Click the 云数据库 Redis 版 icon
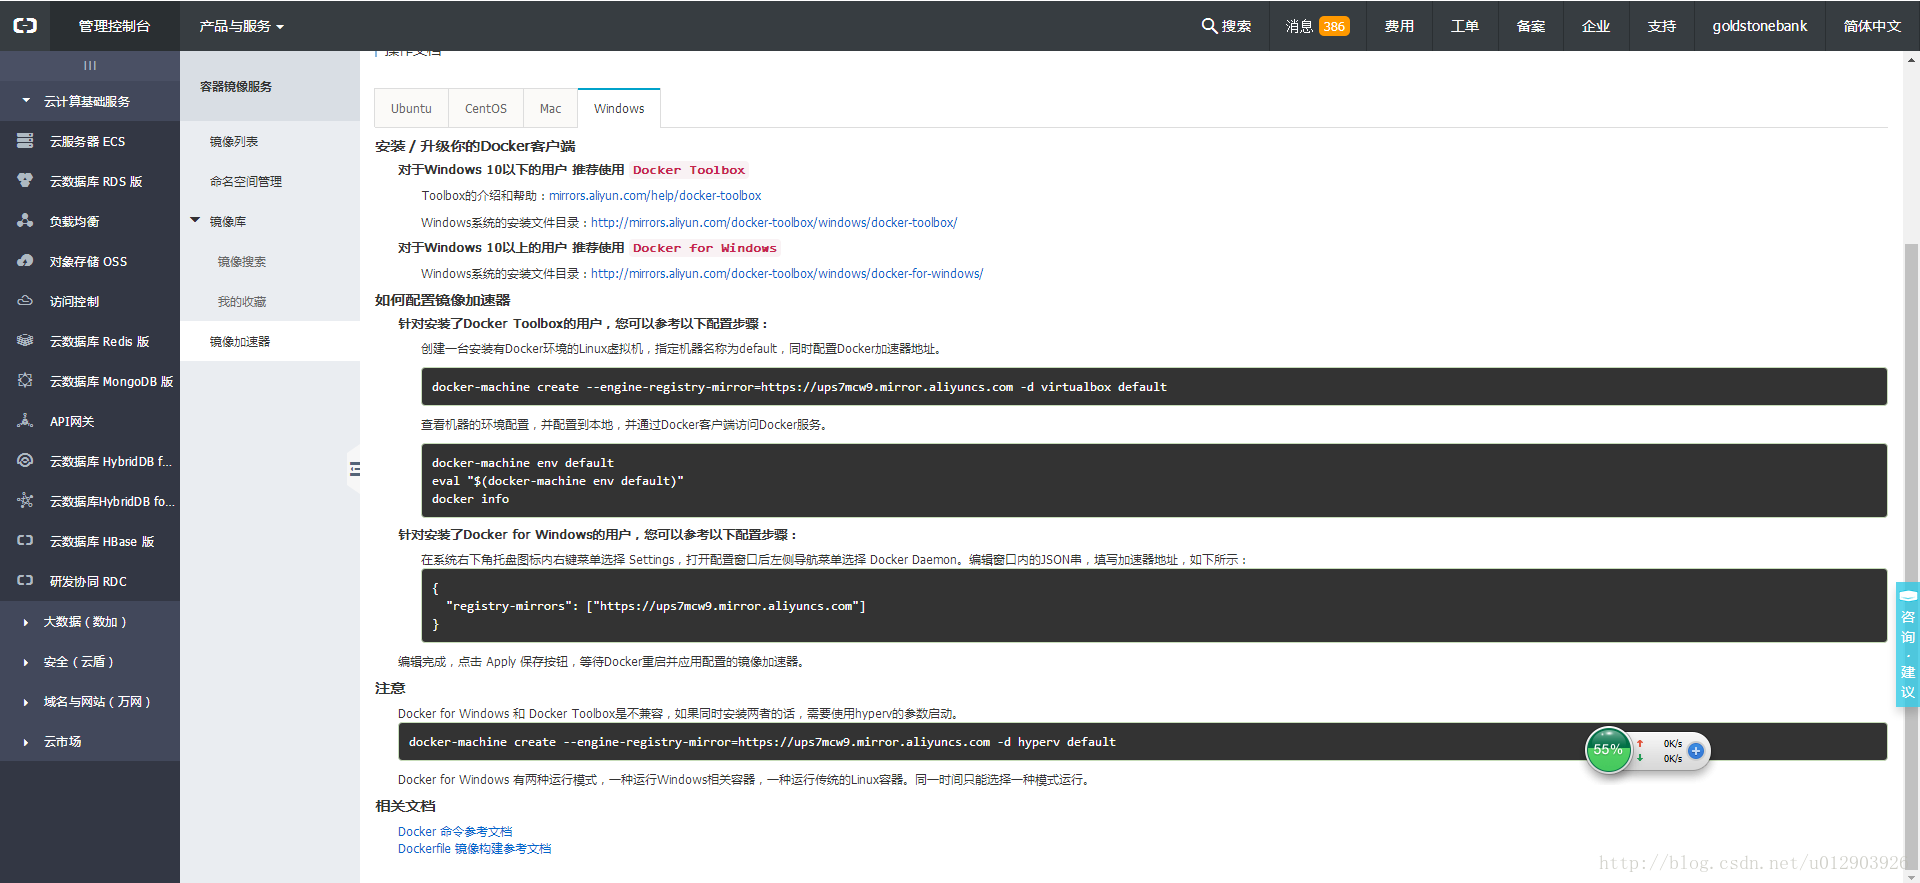 point(25,341)
